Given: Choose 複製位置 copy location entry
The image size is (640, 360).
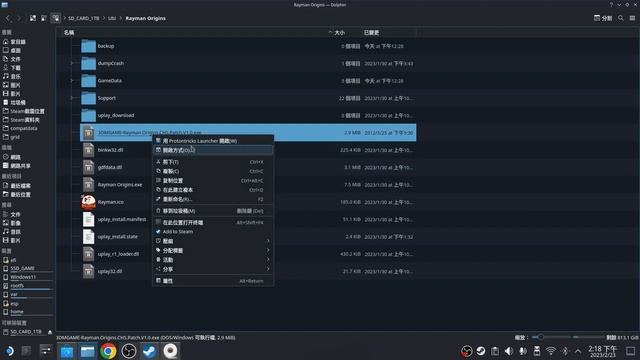Looking at the screenshot, I should tap(213, 181).
